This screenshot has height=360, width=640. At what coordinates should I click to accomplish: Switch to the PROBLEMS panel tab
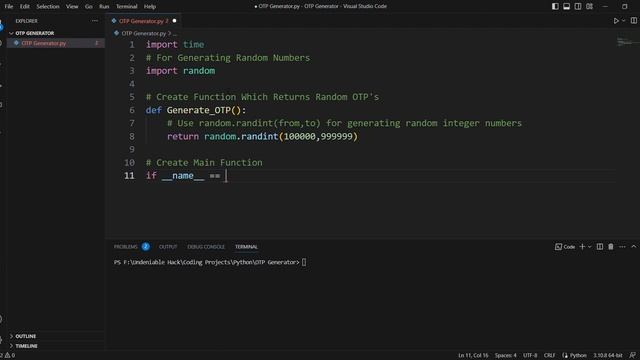pyautogui.click(x=125, y=247)
